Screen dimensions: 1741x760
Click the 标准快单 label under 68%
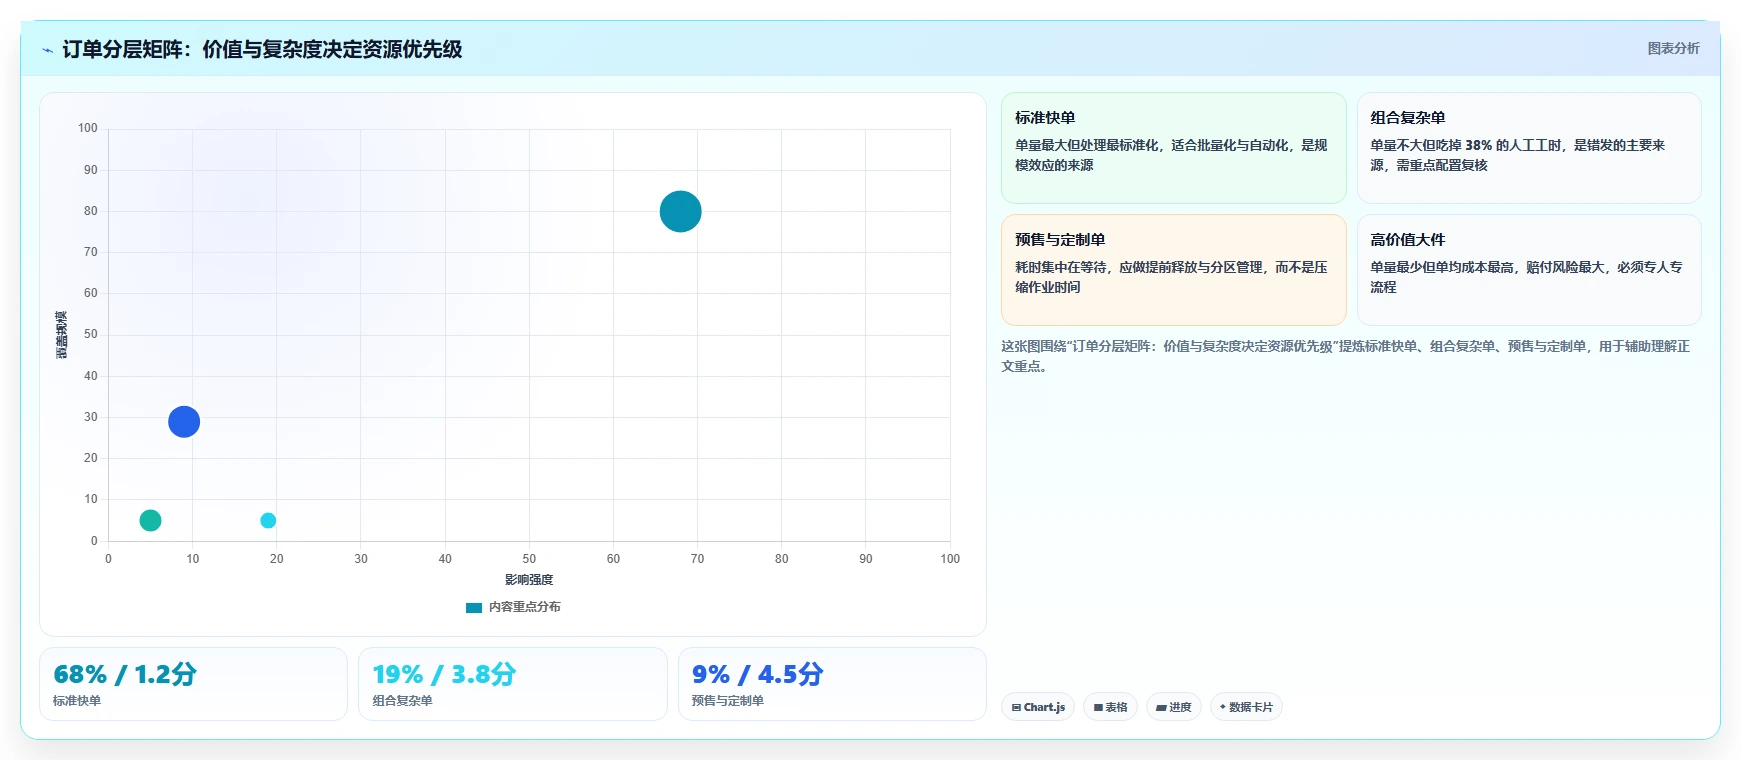pos(77,701)
